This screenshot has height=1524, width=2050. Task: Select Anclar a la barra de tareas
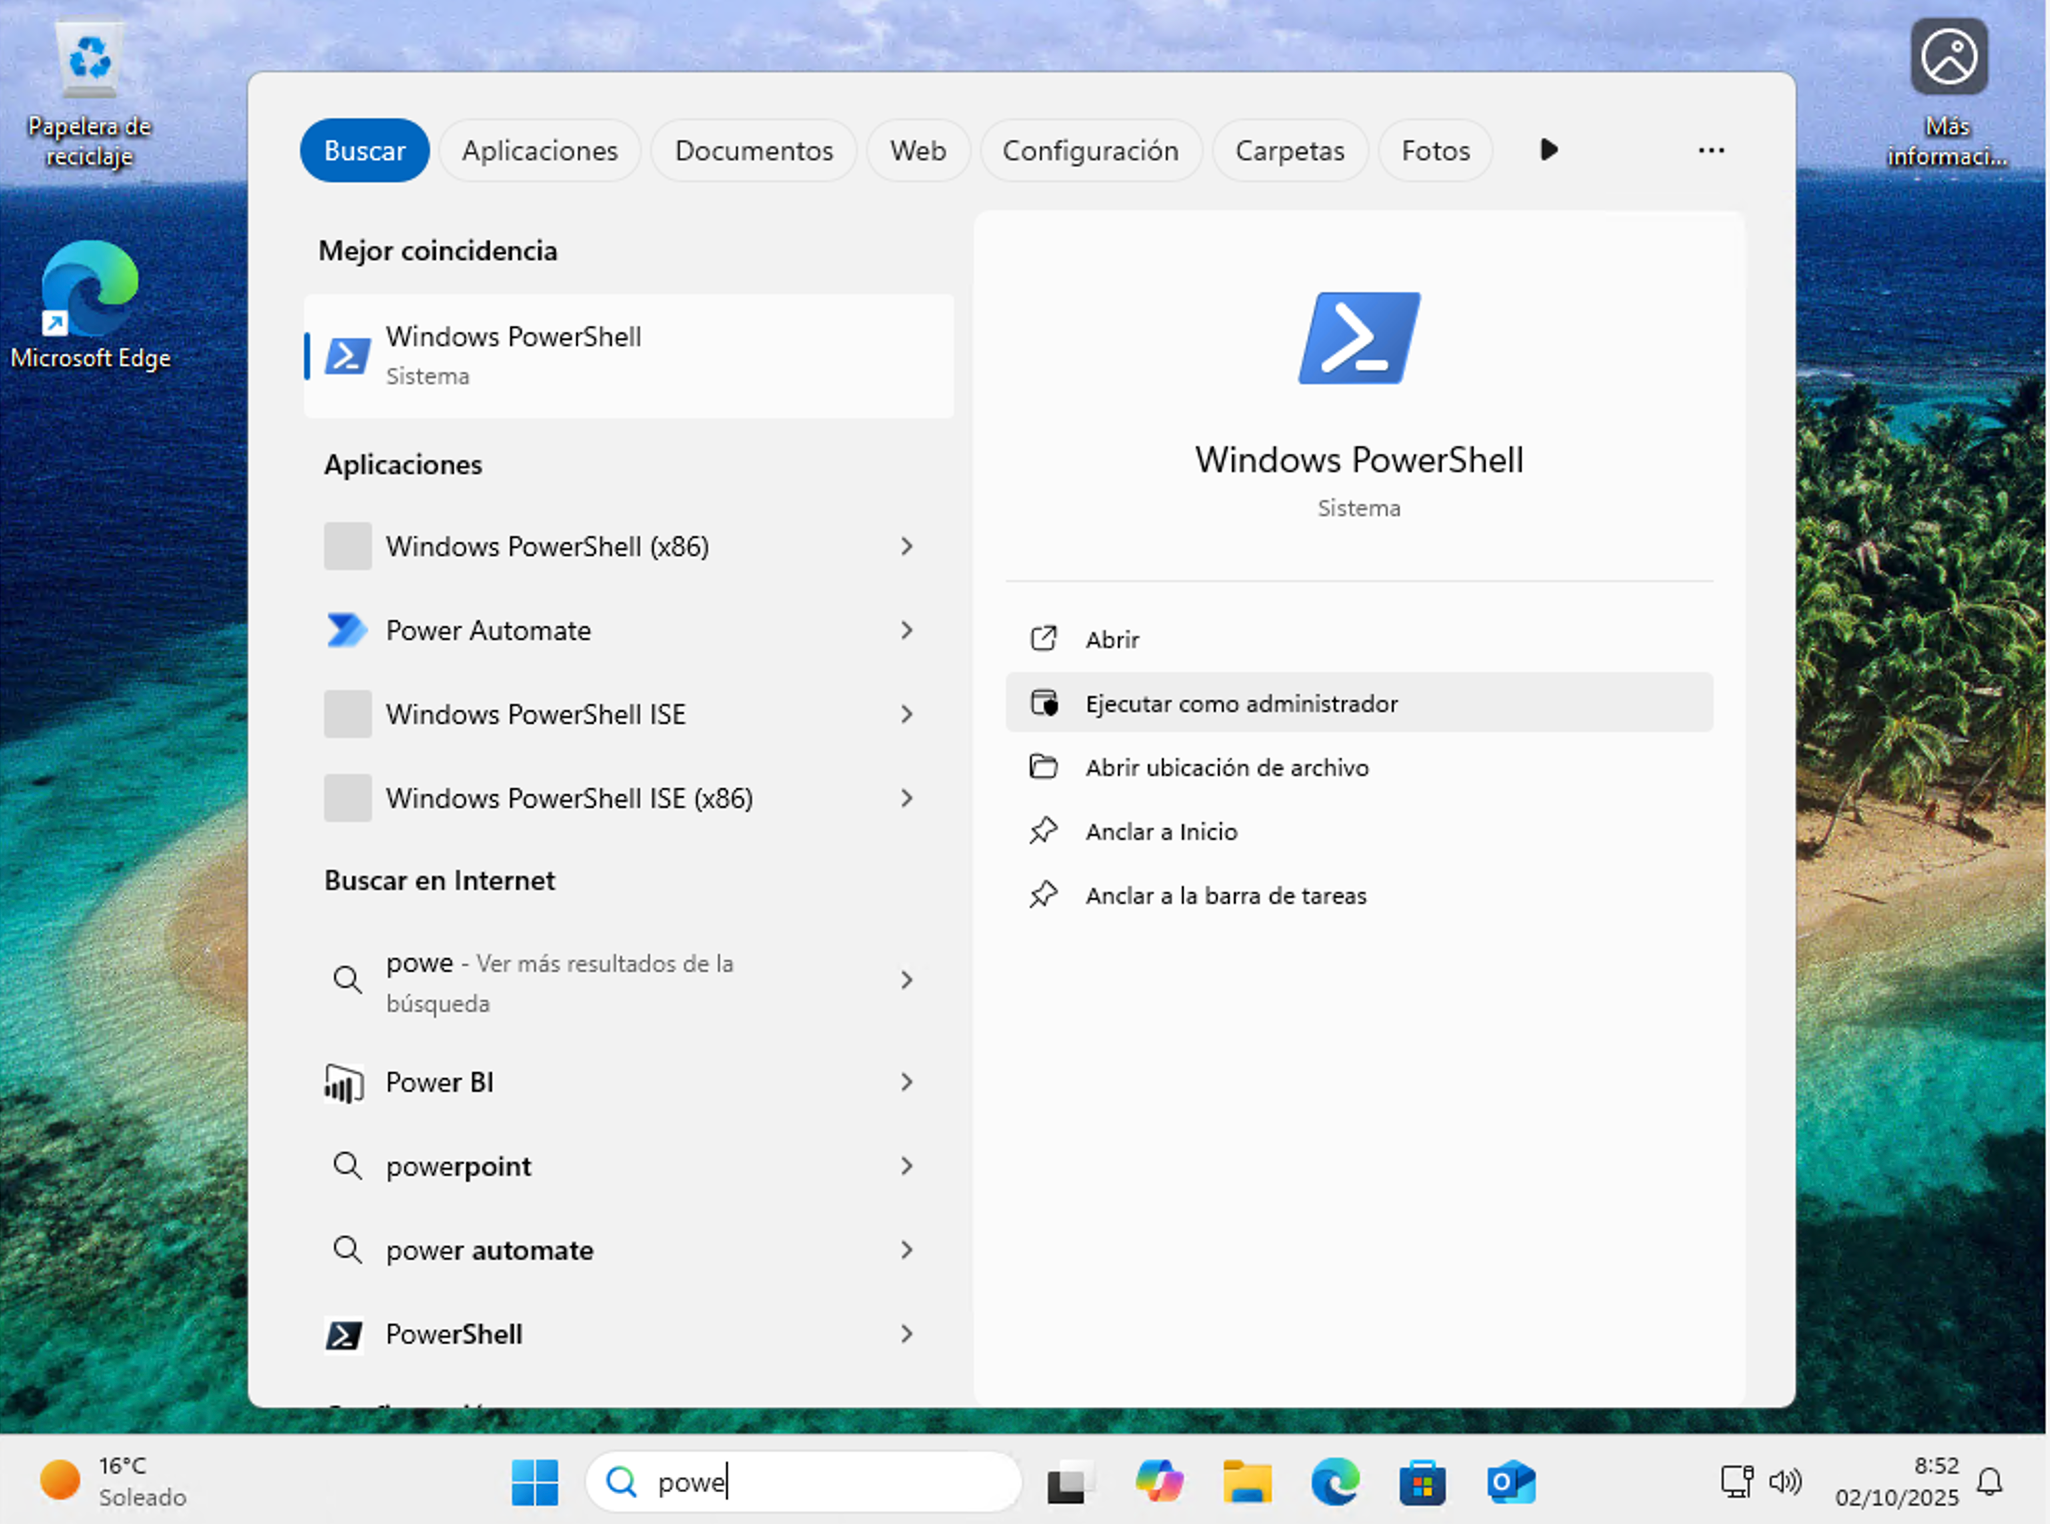click(x=1359, y=895)
